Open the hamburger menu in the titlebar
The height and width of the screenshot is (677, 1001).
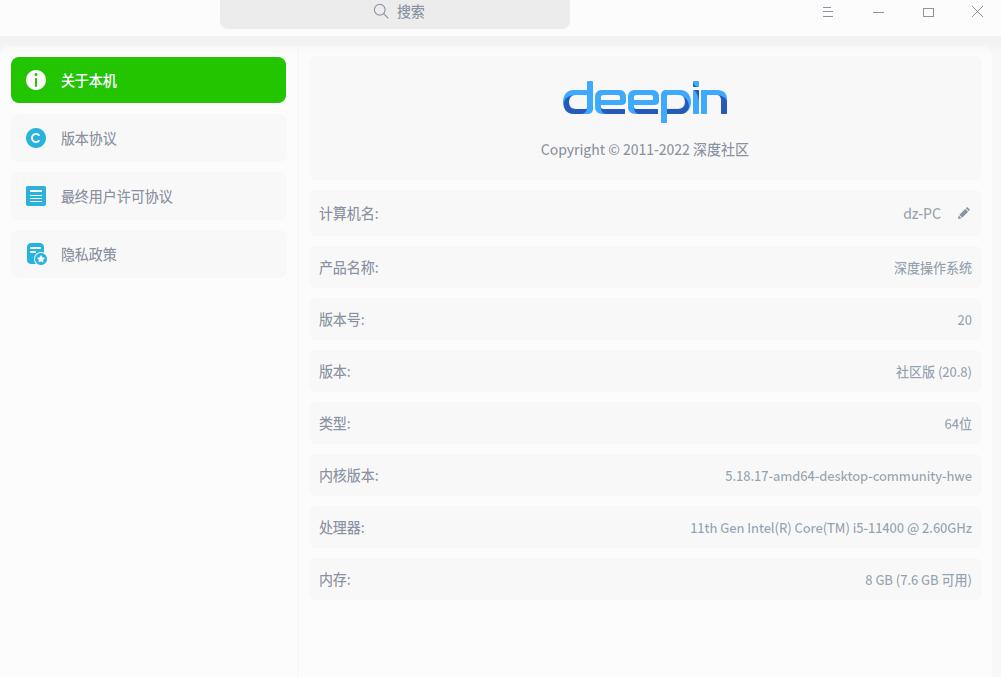click(827, 12)
